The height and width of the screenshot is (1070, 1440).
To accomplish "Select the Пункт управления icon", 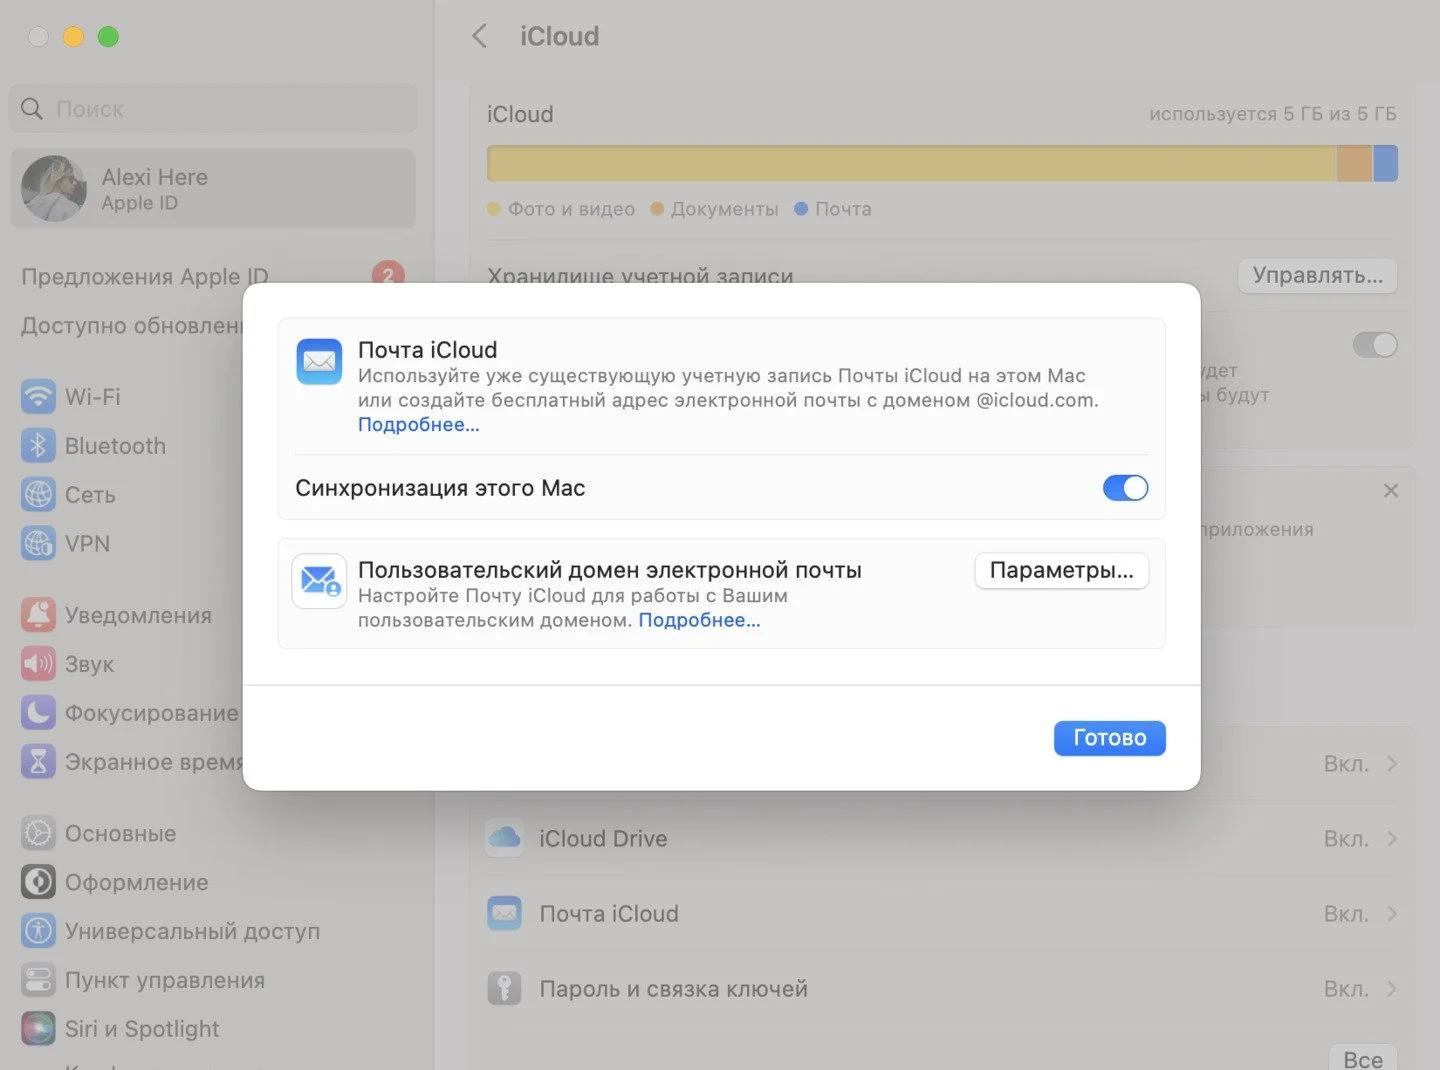I will pyautogui.click(x=38, y=980).
